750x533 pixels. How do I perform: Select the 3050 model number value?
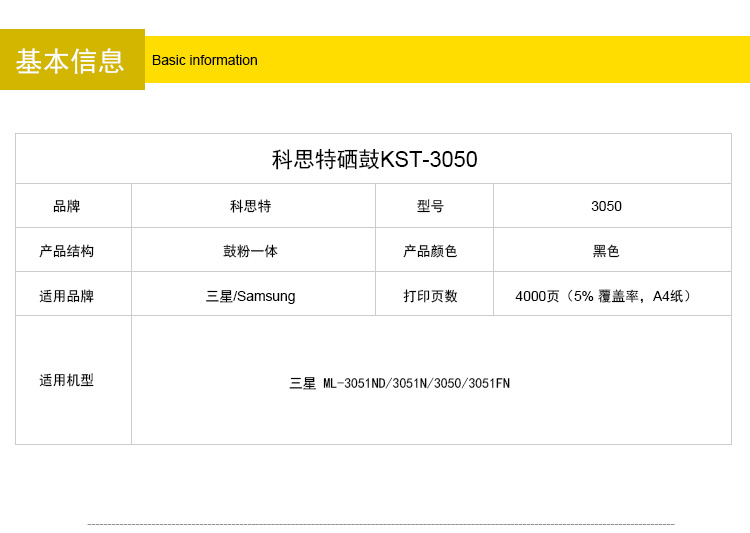(606, 206)
